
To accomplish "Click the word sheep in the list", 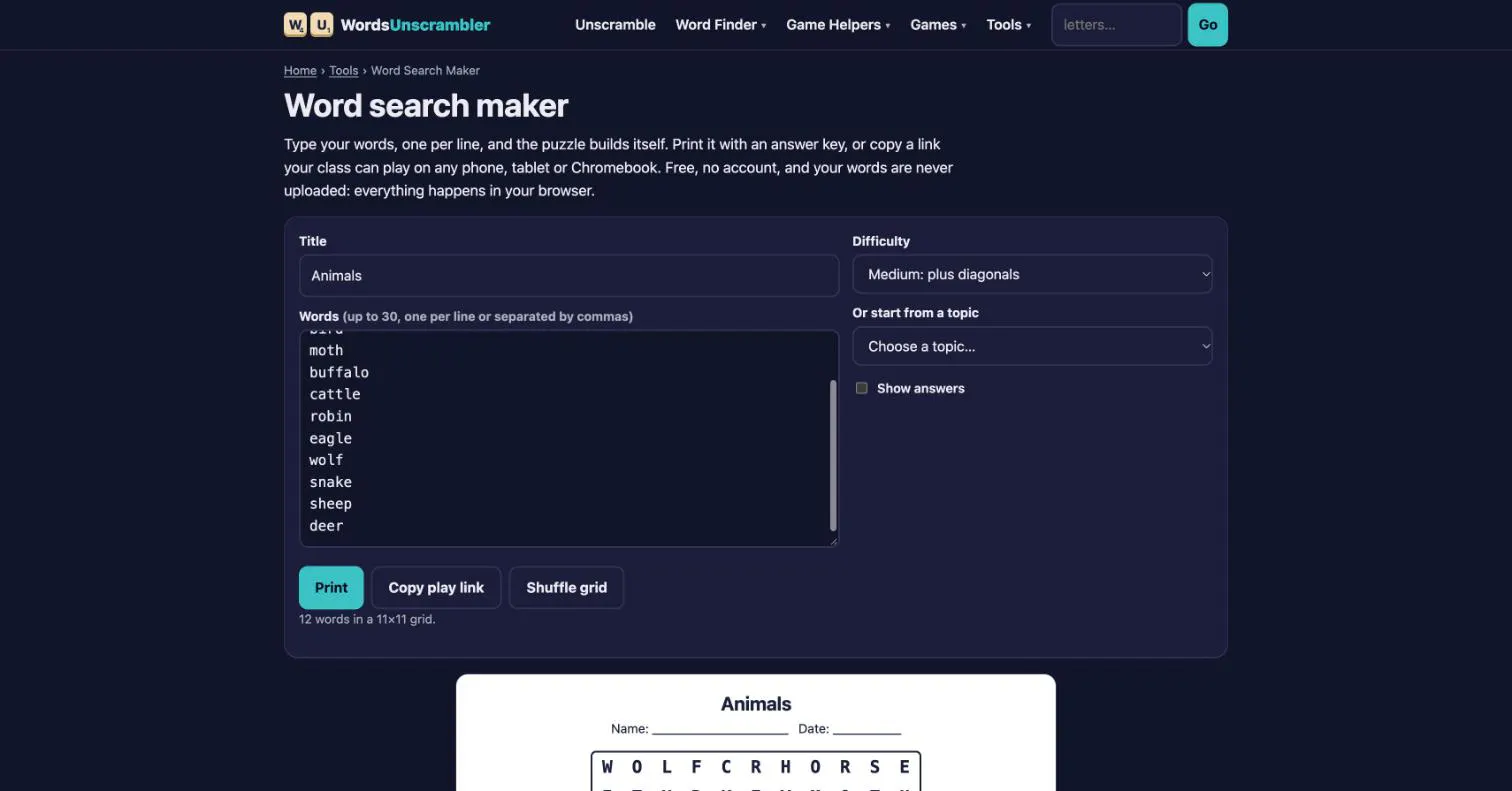I will point(330,504).
